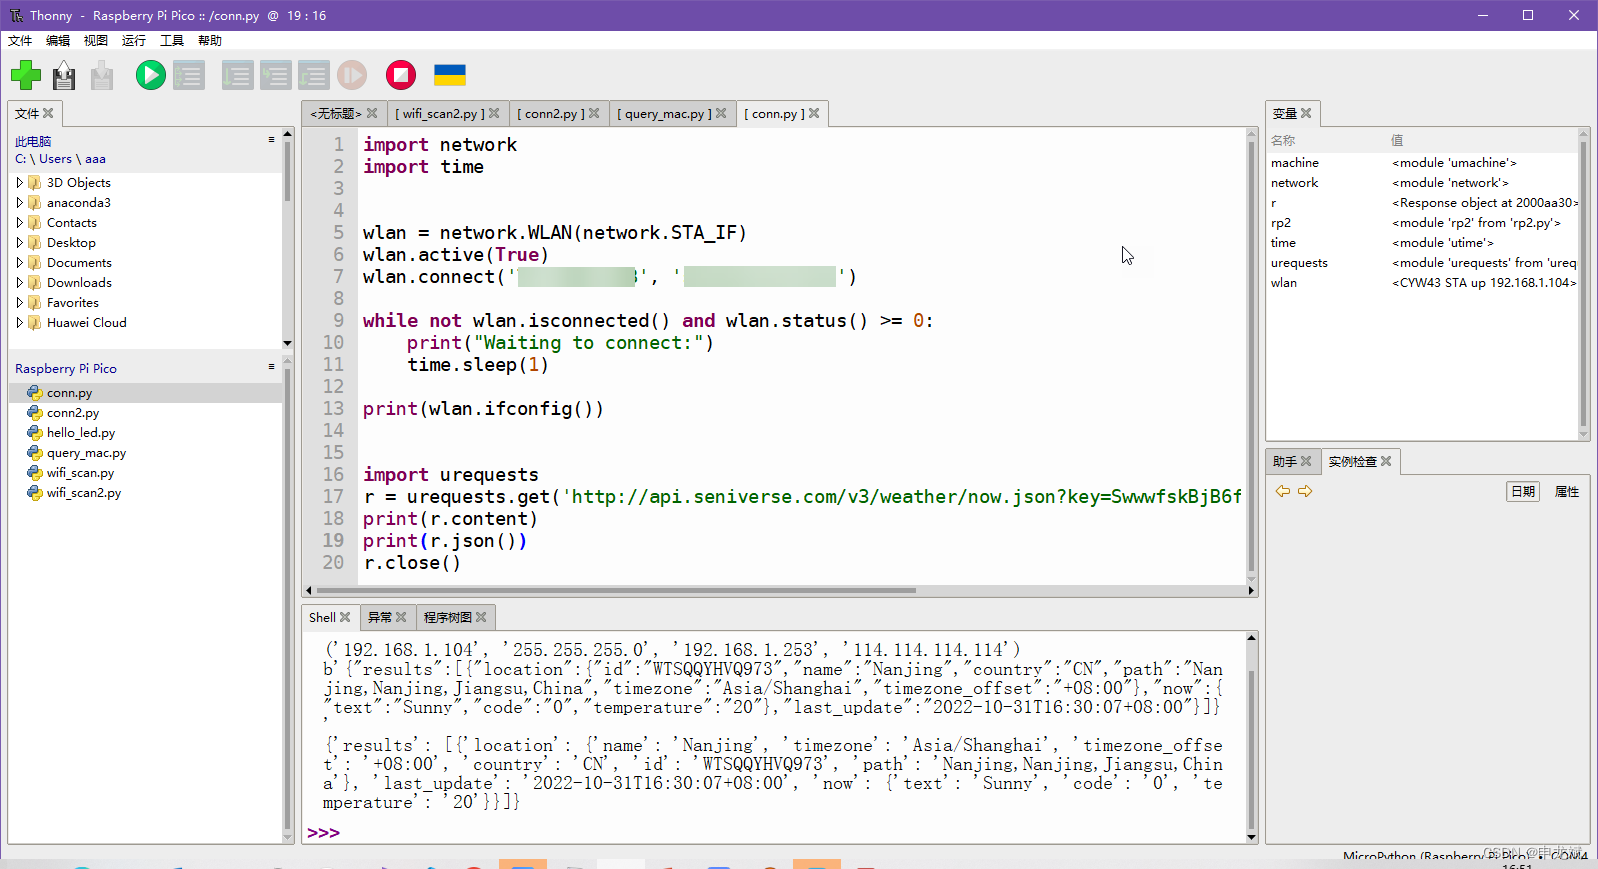1598x869 pixels.
Task: Close the Shell panel tab
Action: coord(345,617)
